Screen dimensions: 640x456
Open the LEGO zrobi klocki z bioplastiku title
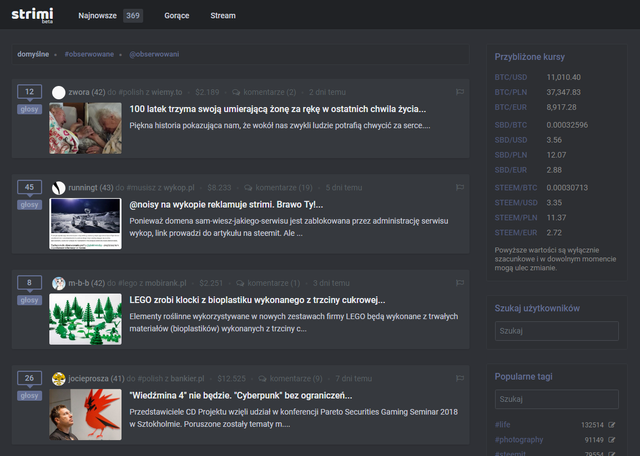(x=257, y=300)
